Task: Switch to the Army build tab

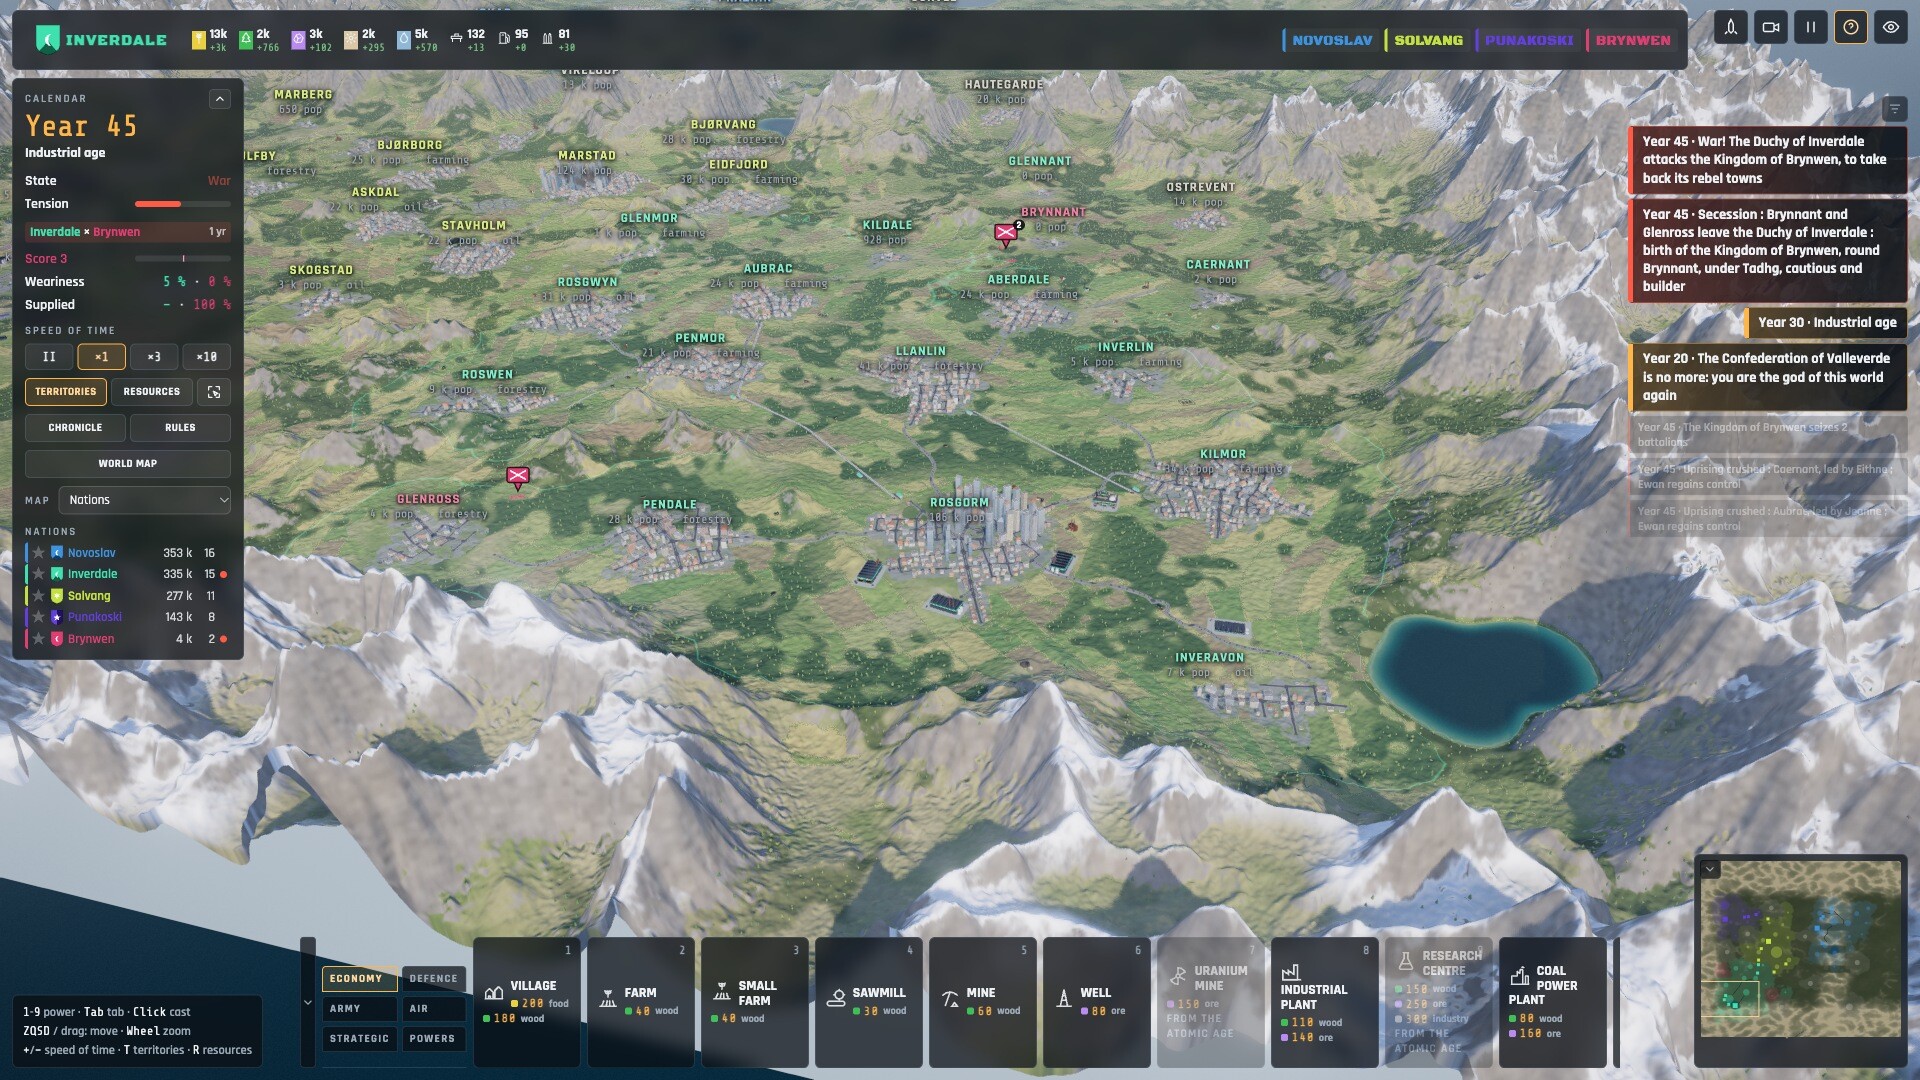Action: pos(359,1009)
